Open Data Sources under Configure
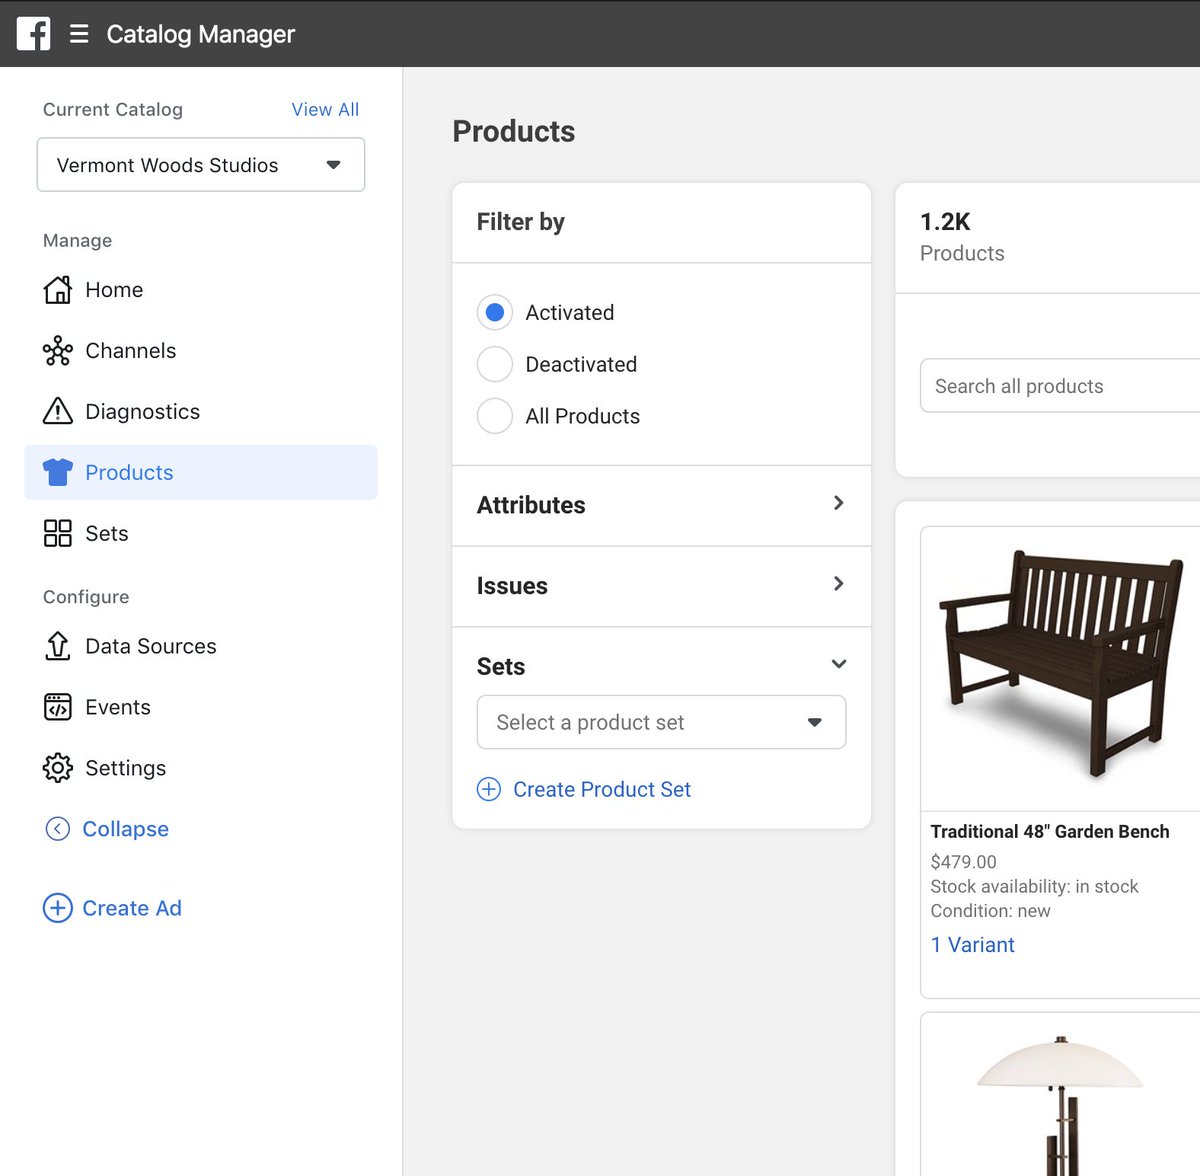This screenshot has height=1176, width=1200. click(x=201, y=646)
